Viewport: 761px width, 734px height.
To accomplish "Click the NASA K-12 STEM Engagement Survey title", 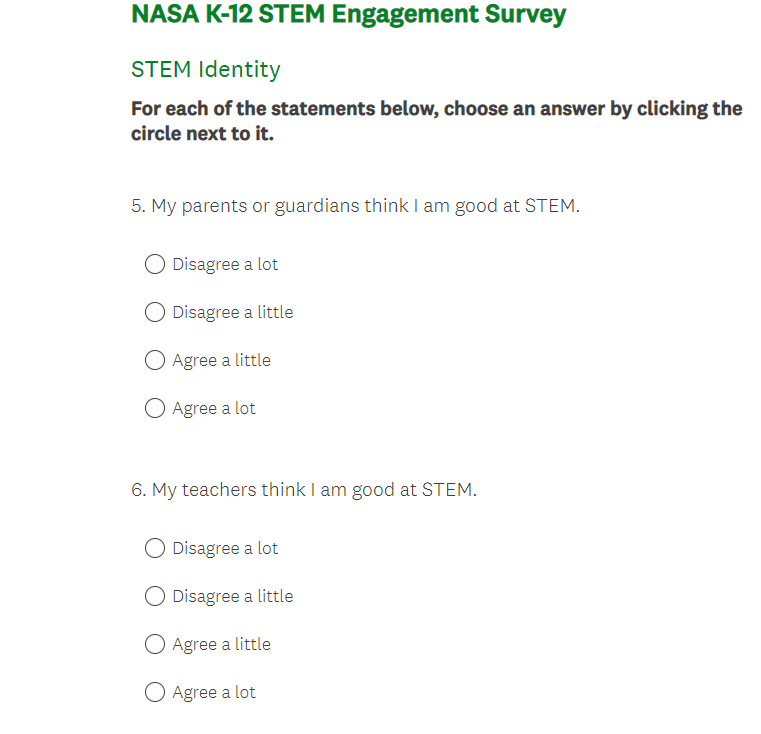I will 348,15.
